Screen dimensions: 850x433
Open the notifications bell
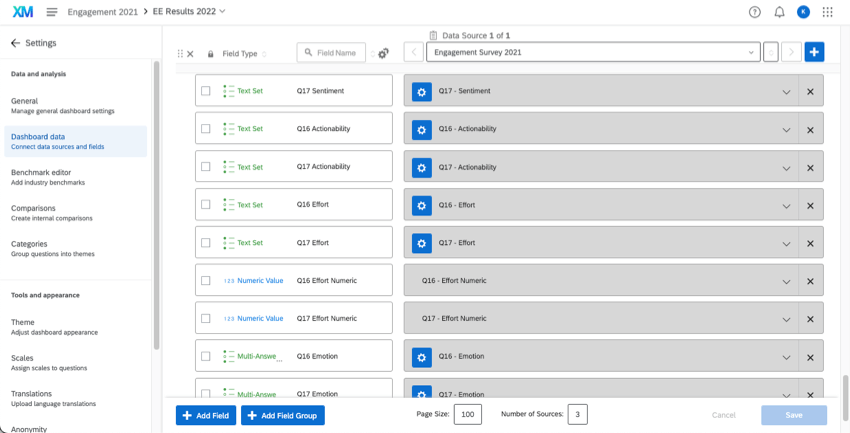coord(779,12)
